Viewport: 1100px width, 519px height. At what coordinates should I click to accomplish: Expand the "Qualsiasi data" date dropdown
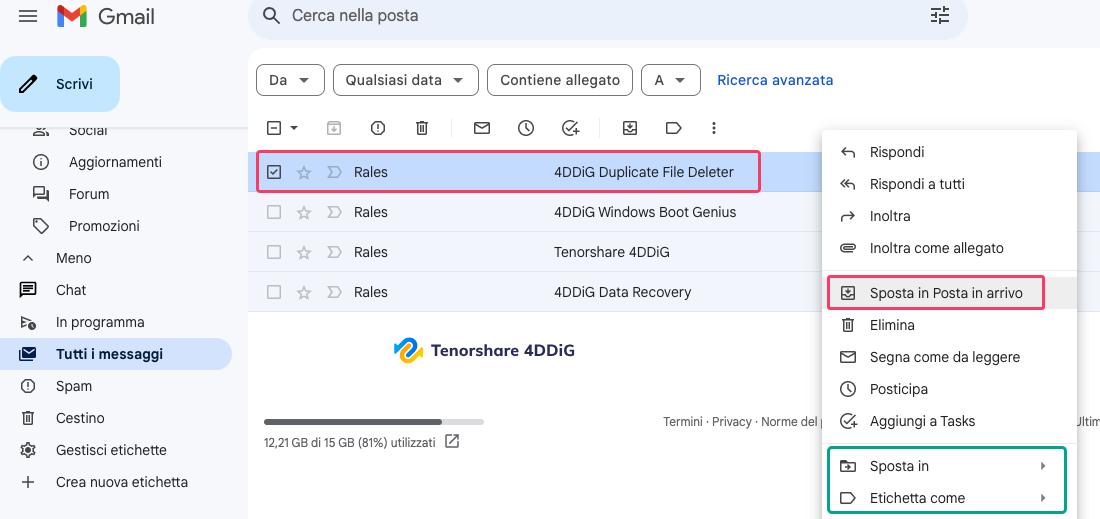coord(405,80)
